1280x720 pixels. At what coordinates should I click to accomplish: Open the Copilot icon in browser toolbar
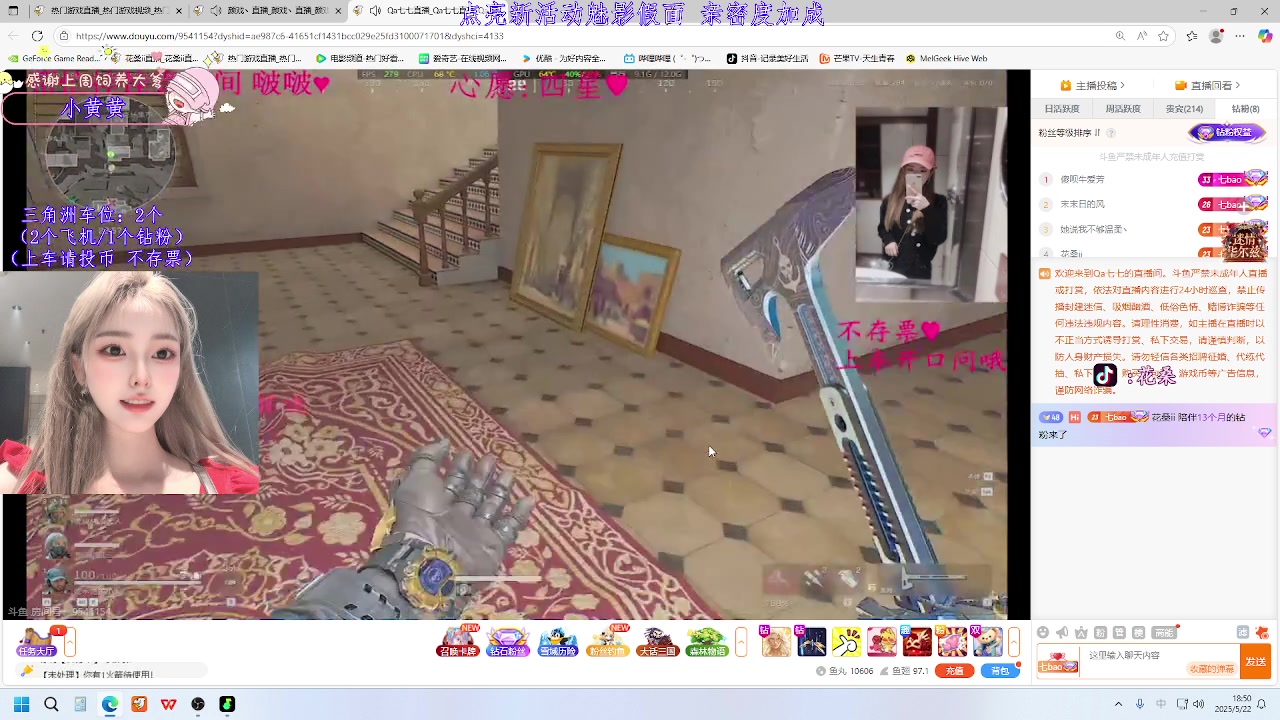1265,36
